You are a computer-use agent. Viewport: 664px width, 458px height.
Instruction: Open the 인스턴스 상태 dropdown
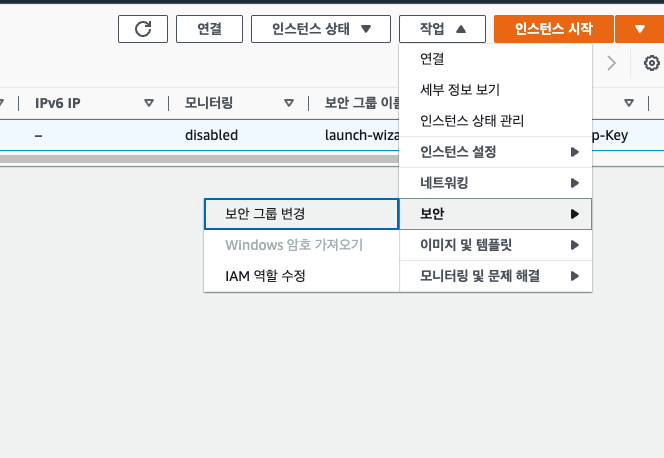pyautogui.click(x=321, y=29)
